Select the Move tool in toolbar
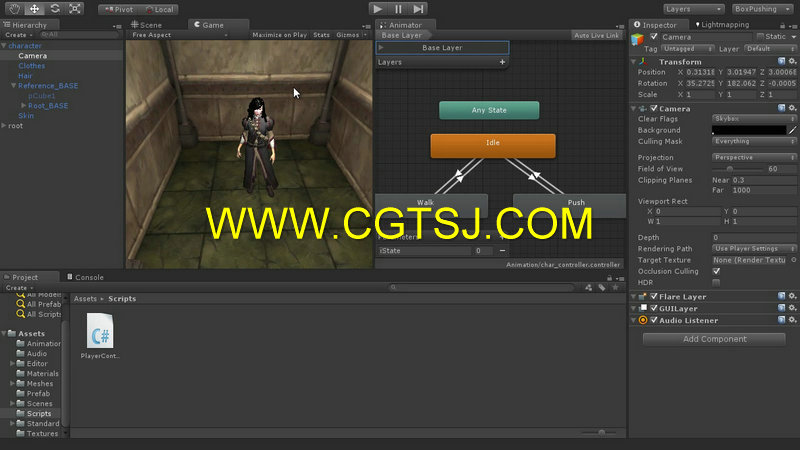800x450 pixels. click(34, 9)
